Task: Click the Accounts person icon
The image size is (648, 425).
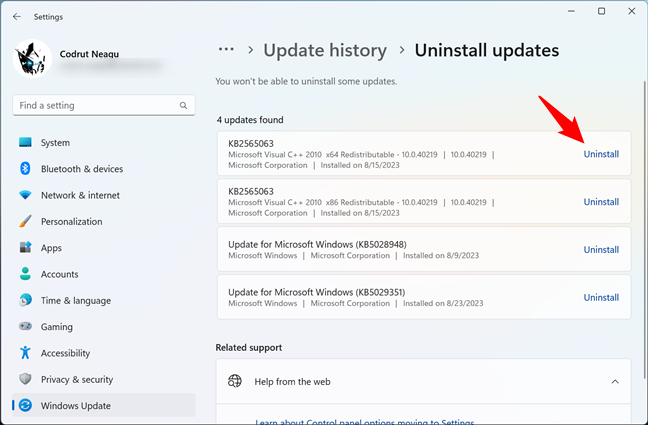Action: pyautogui.click(x=25, y=274)
